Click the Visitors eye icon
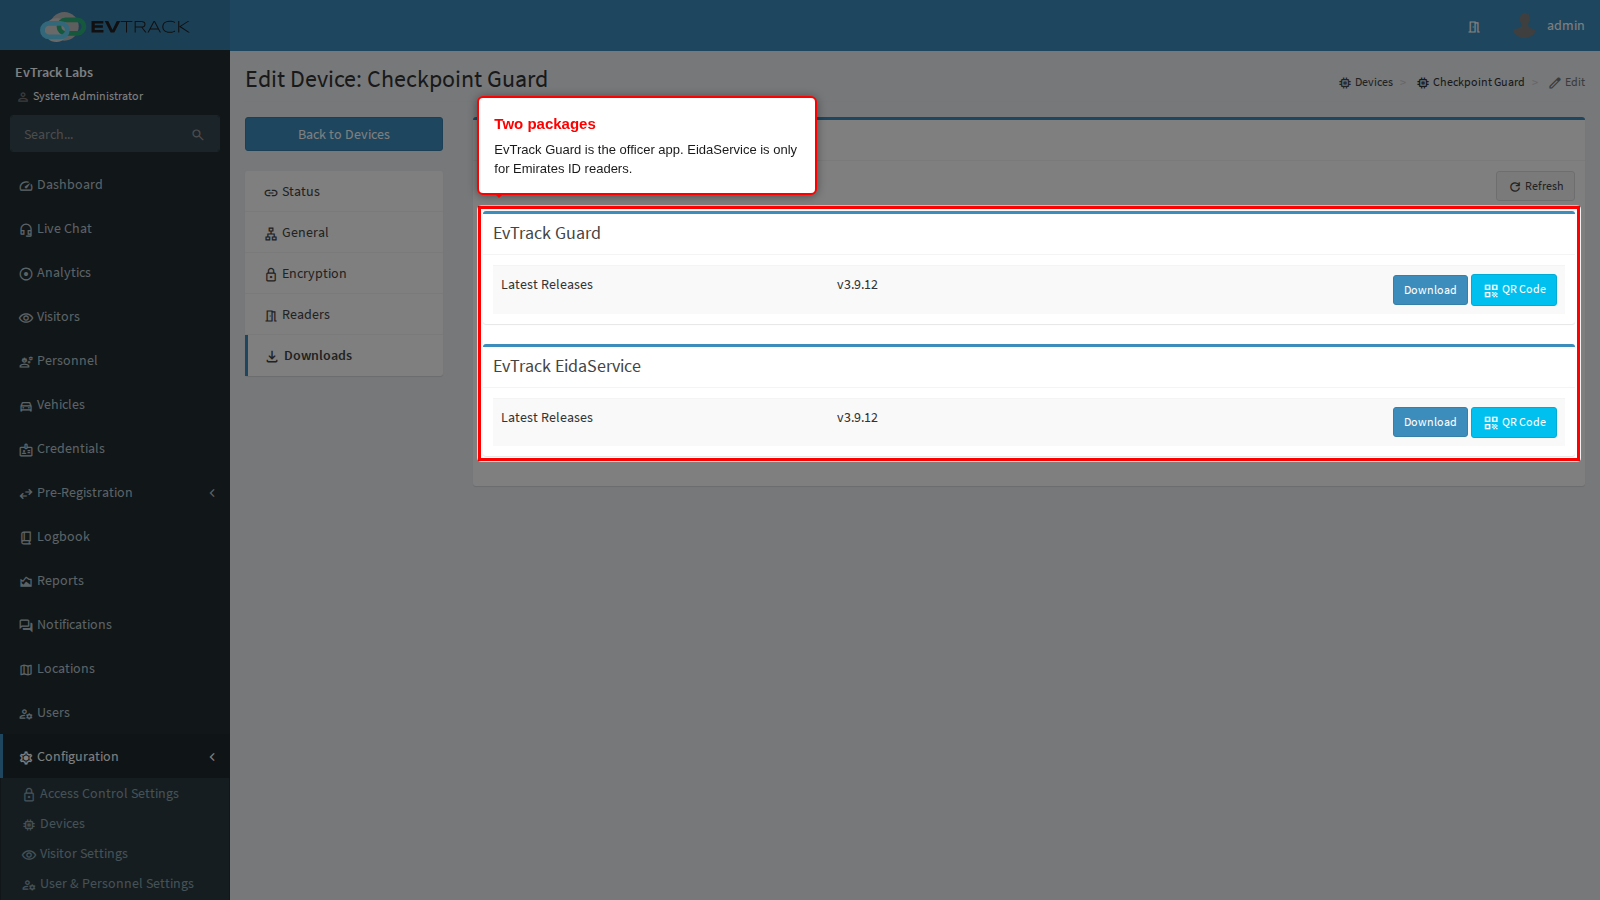 (x=26, y=318)
